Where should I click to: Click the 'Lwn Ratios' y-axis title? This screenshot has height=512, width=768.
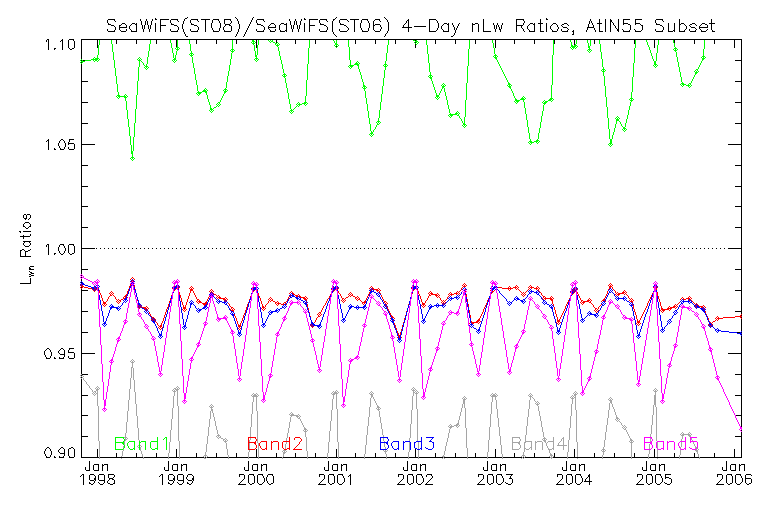(x=26, y=248)
